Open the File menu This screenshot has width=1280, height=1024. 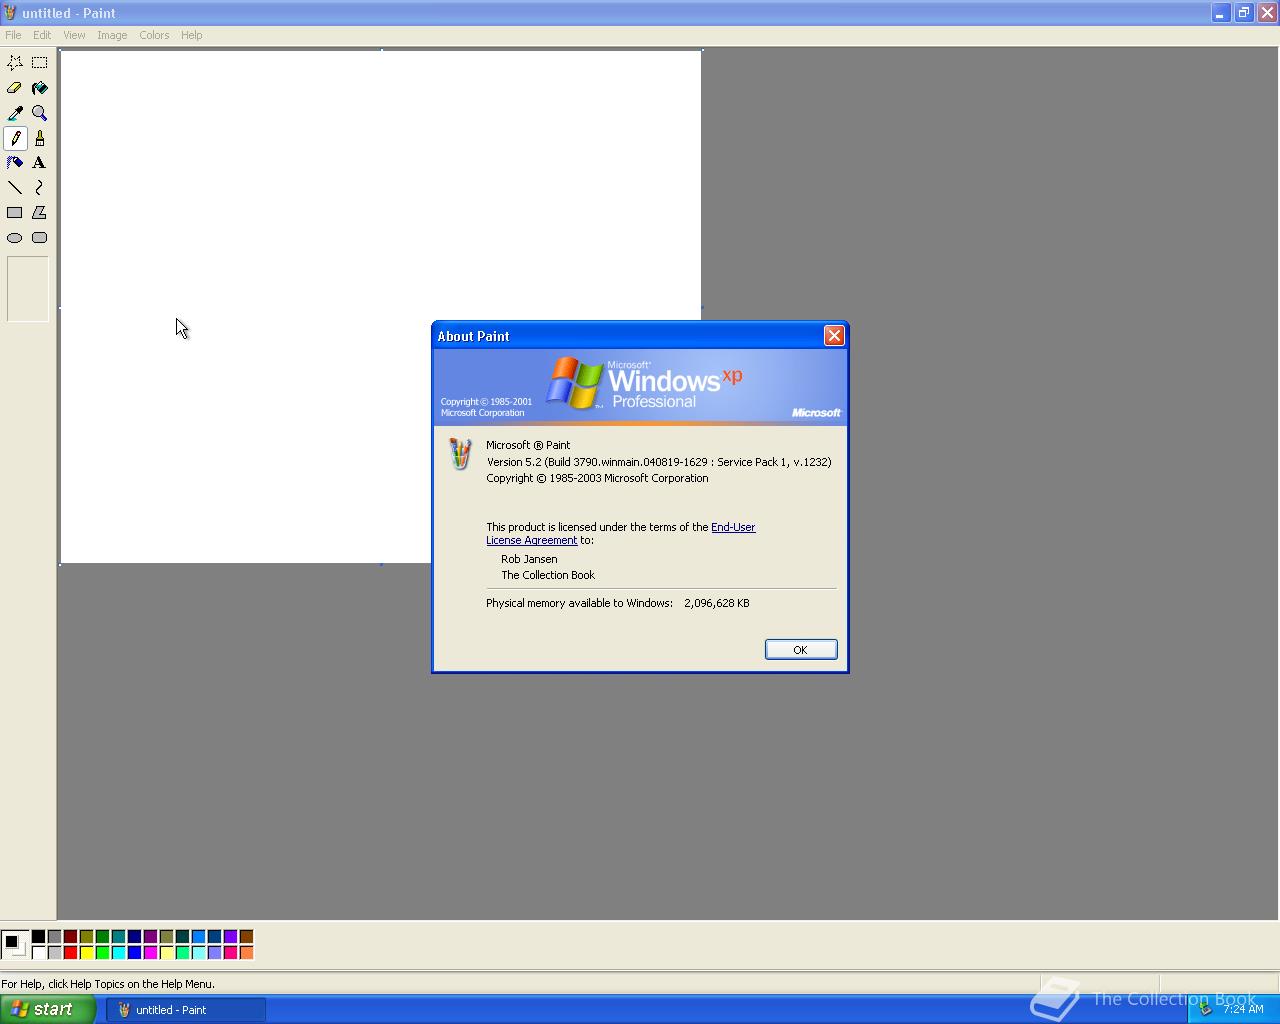13,35
